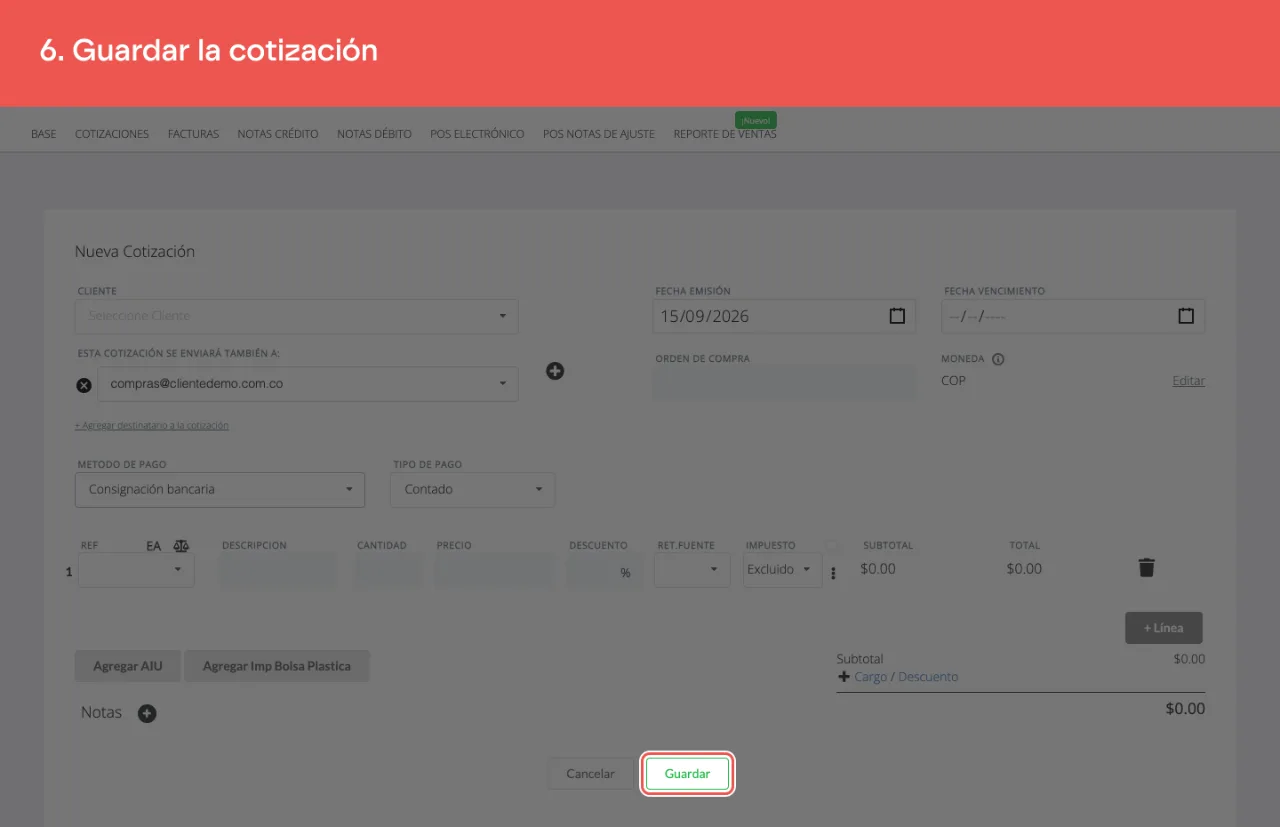Open the COTIZACIONES tab

pyautogui.click(x=112, y=134)
